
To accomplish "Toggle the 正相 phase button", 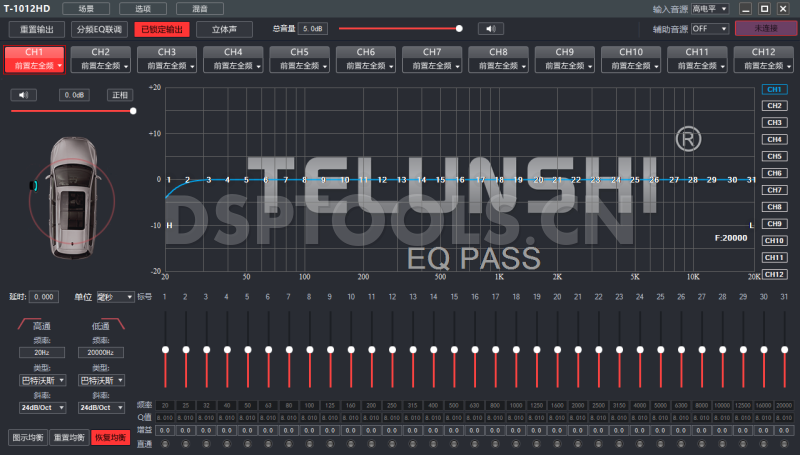I will tap(120, 95).
